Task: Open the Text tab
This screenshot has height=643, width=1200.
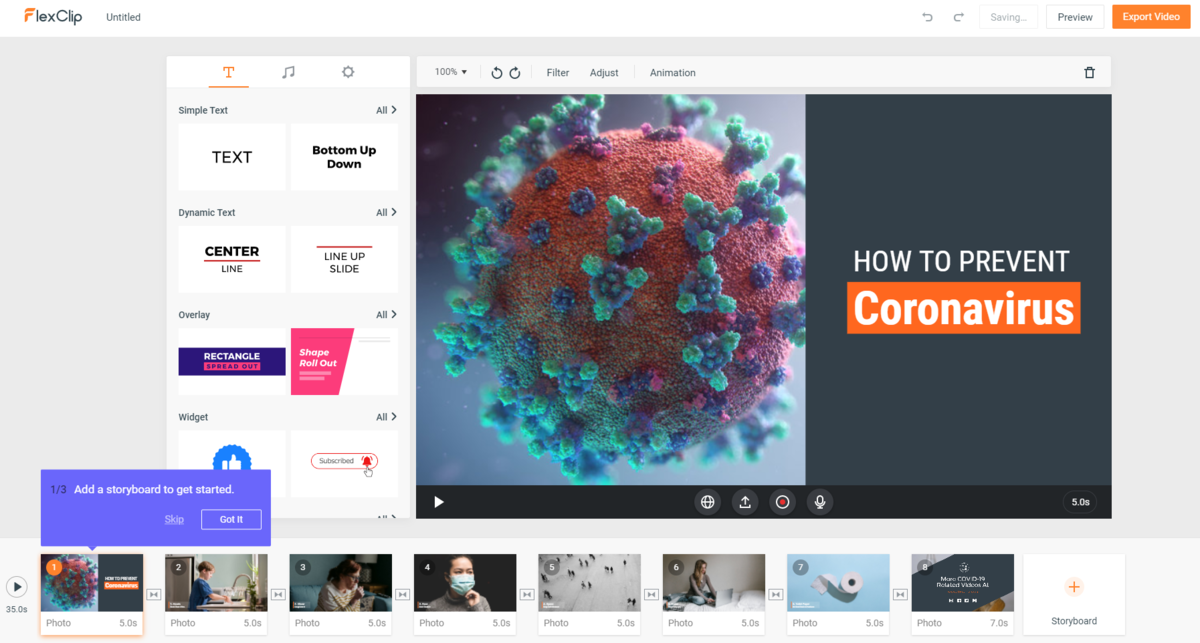Action: coord(228,72)
